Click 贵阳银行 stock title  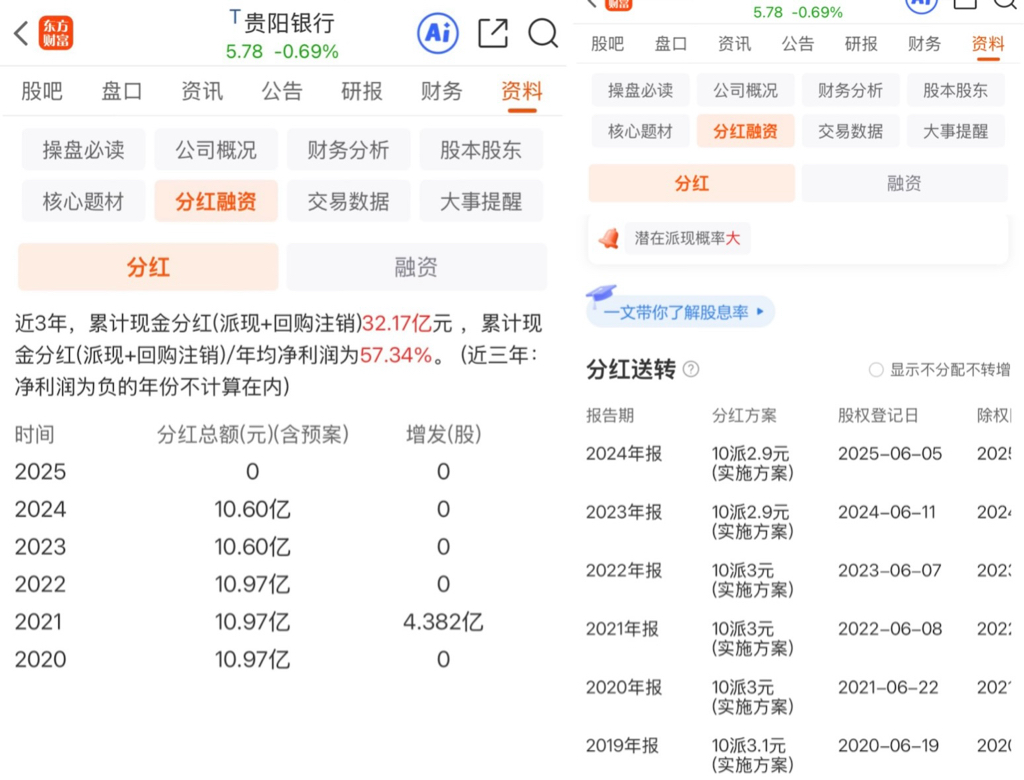pos(289,24)
